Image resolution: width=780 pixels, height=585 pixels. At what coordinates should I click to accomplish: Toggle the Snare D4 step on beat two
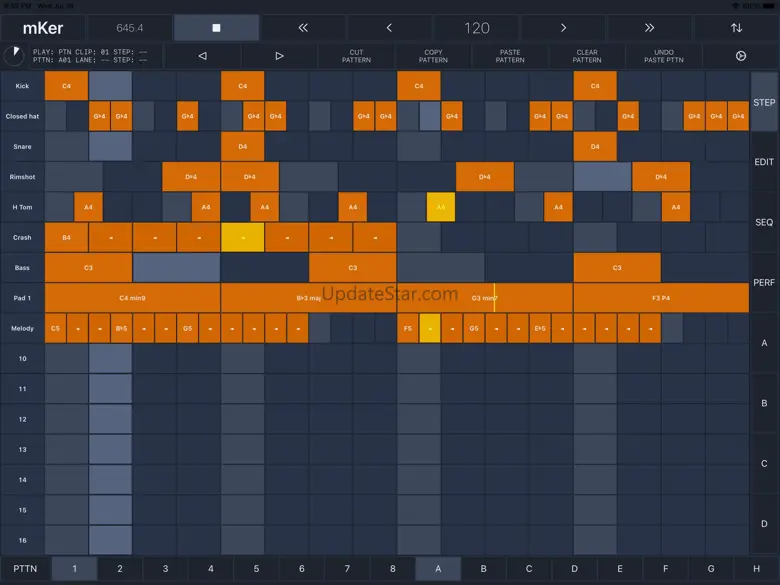242,146
